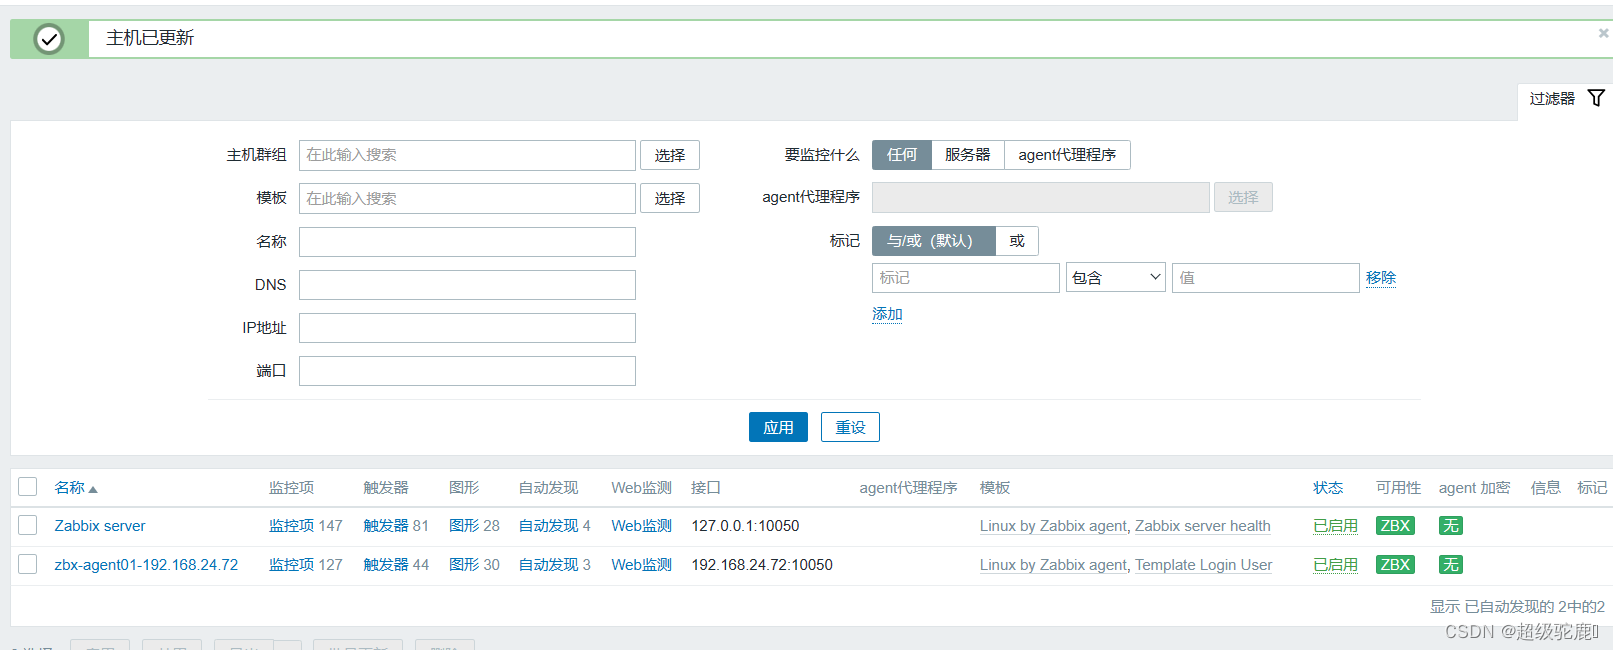
Task: Click the 标记 tag name field
Action: coord(966,278)
